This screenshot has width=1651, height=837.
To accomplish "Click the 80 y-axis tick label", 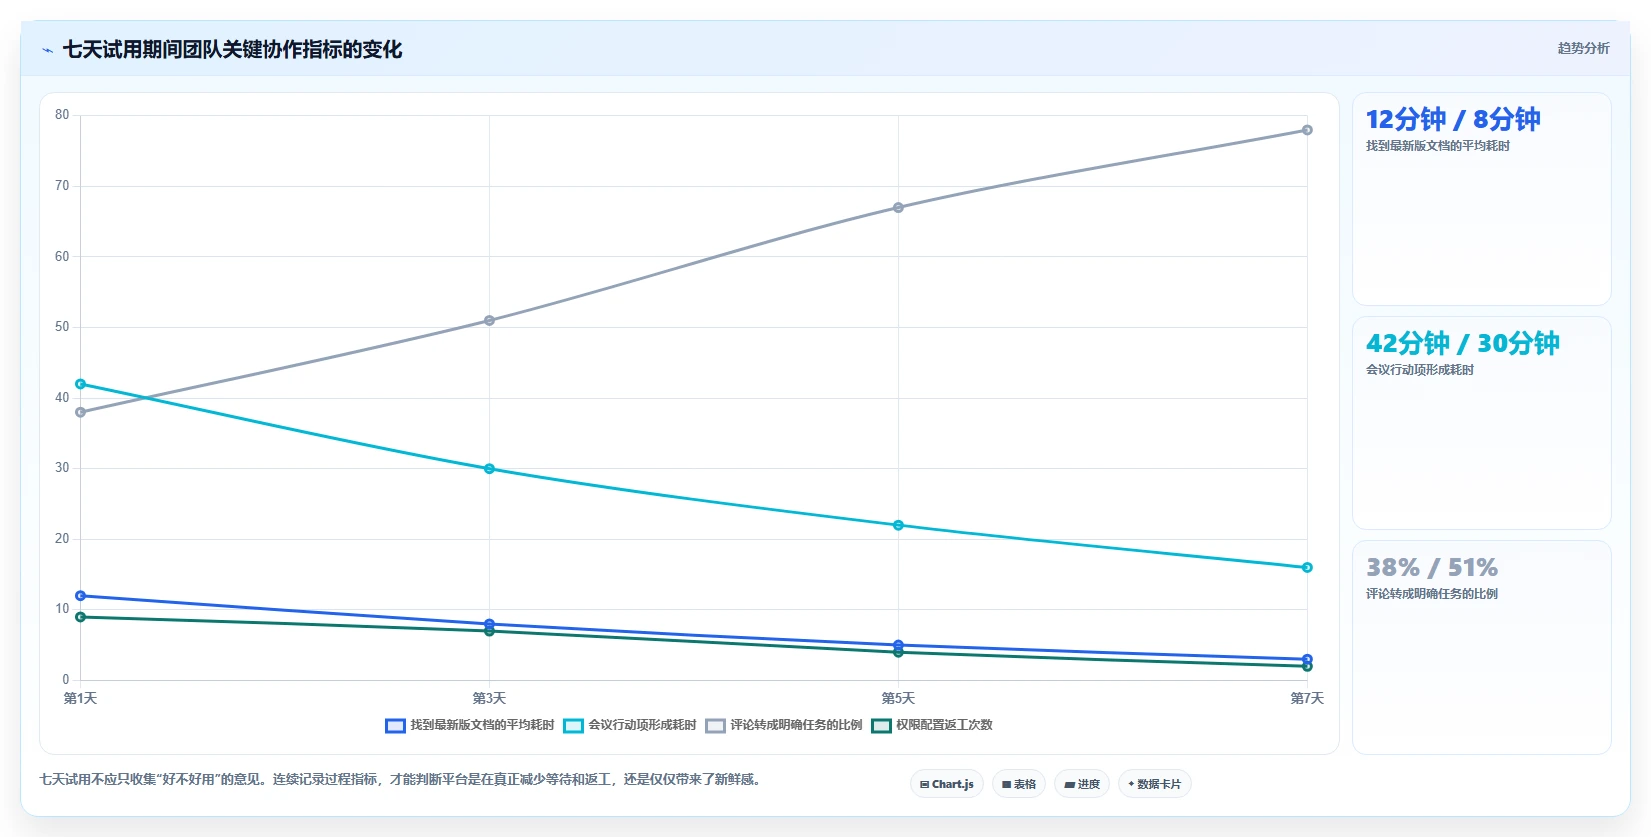I will (x=62, y=115).
